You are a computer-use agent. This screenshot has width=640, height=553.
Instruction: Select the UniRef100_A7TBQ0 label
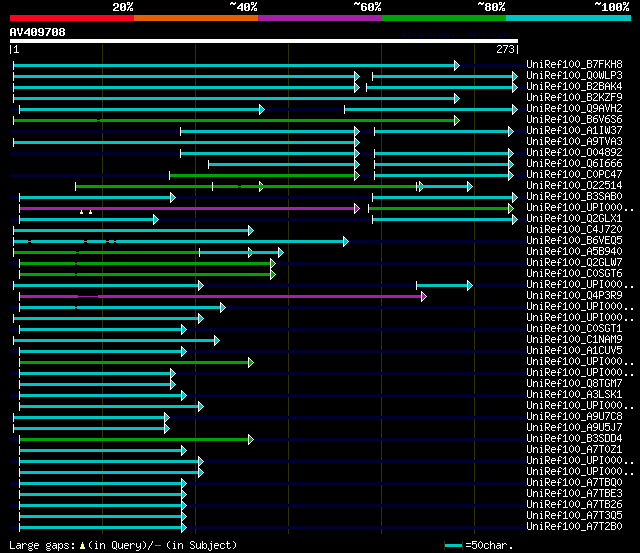(x=574, y=483)
